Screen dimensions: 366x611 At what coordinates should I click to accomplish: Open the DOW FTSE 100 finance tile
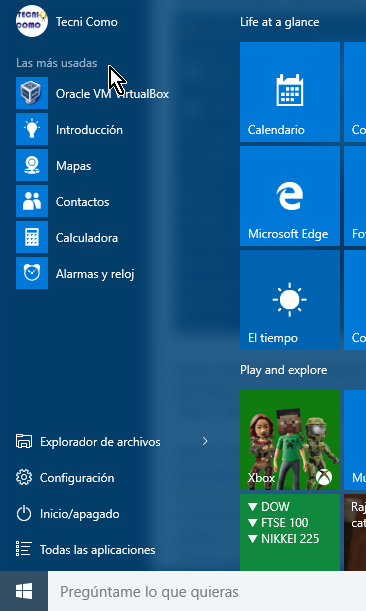290,532
